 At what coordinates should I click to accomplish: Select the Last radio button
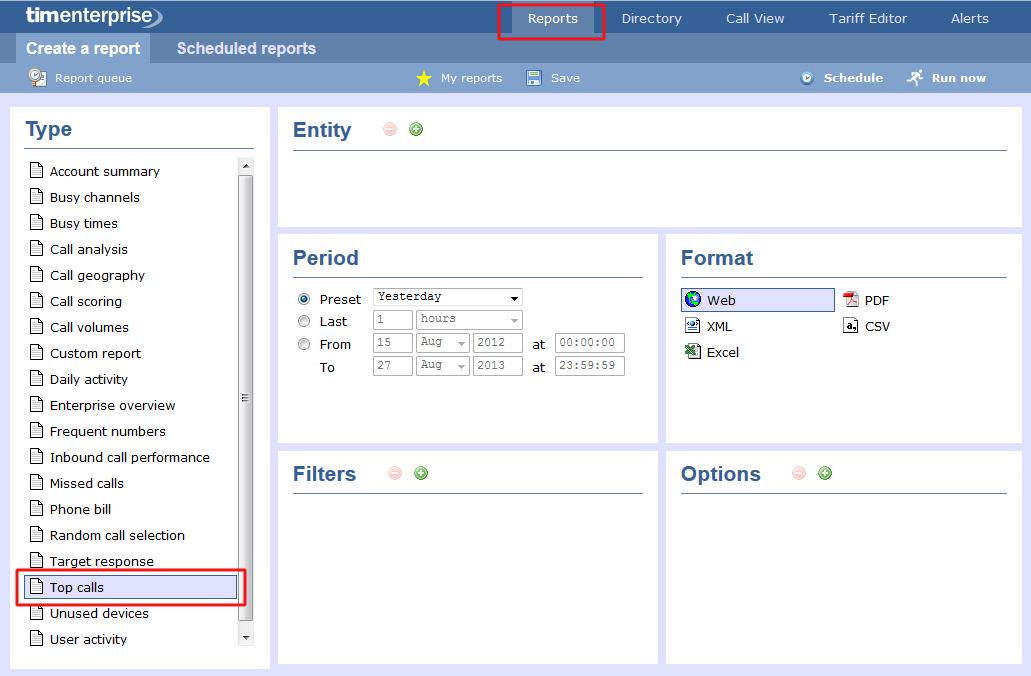[304, 321]
